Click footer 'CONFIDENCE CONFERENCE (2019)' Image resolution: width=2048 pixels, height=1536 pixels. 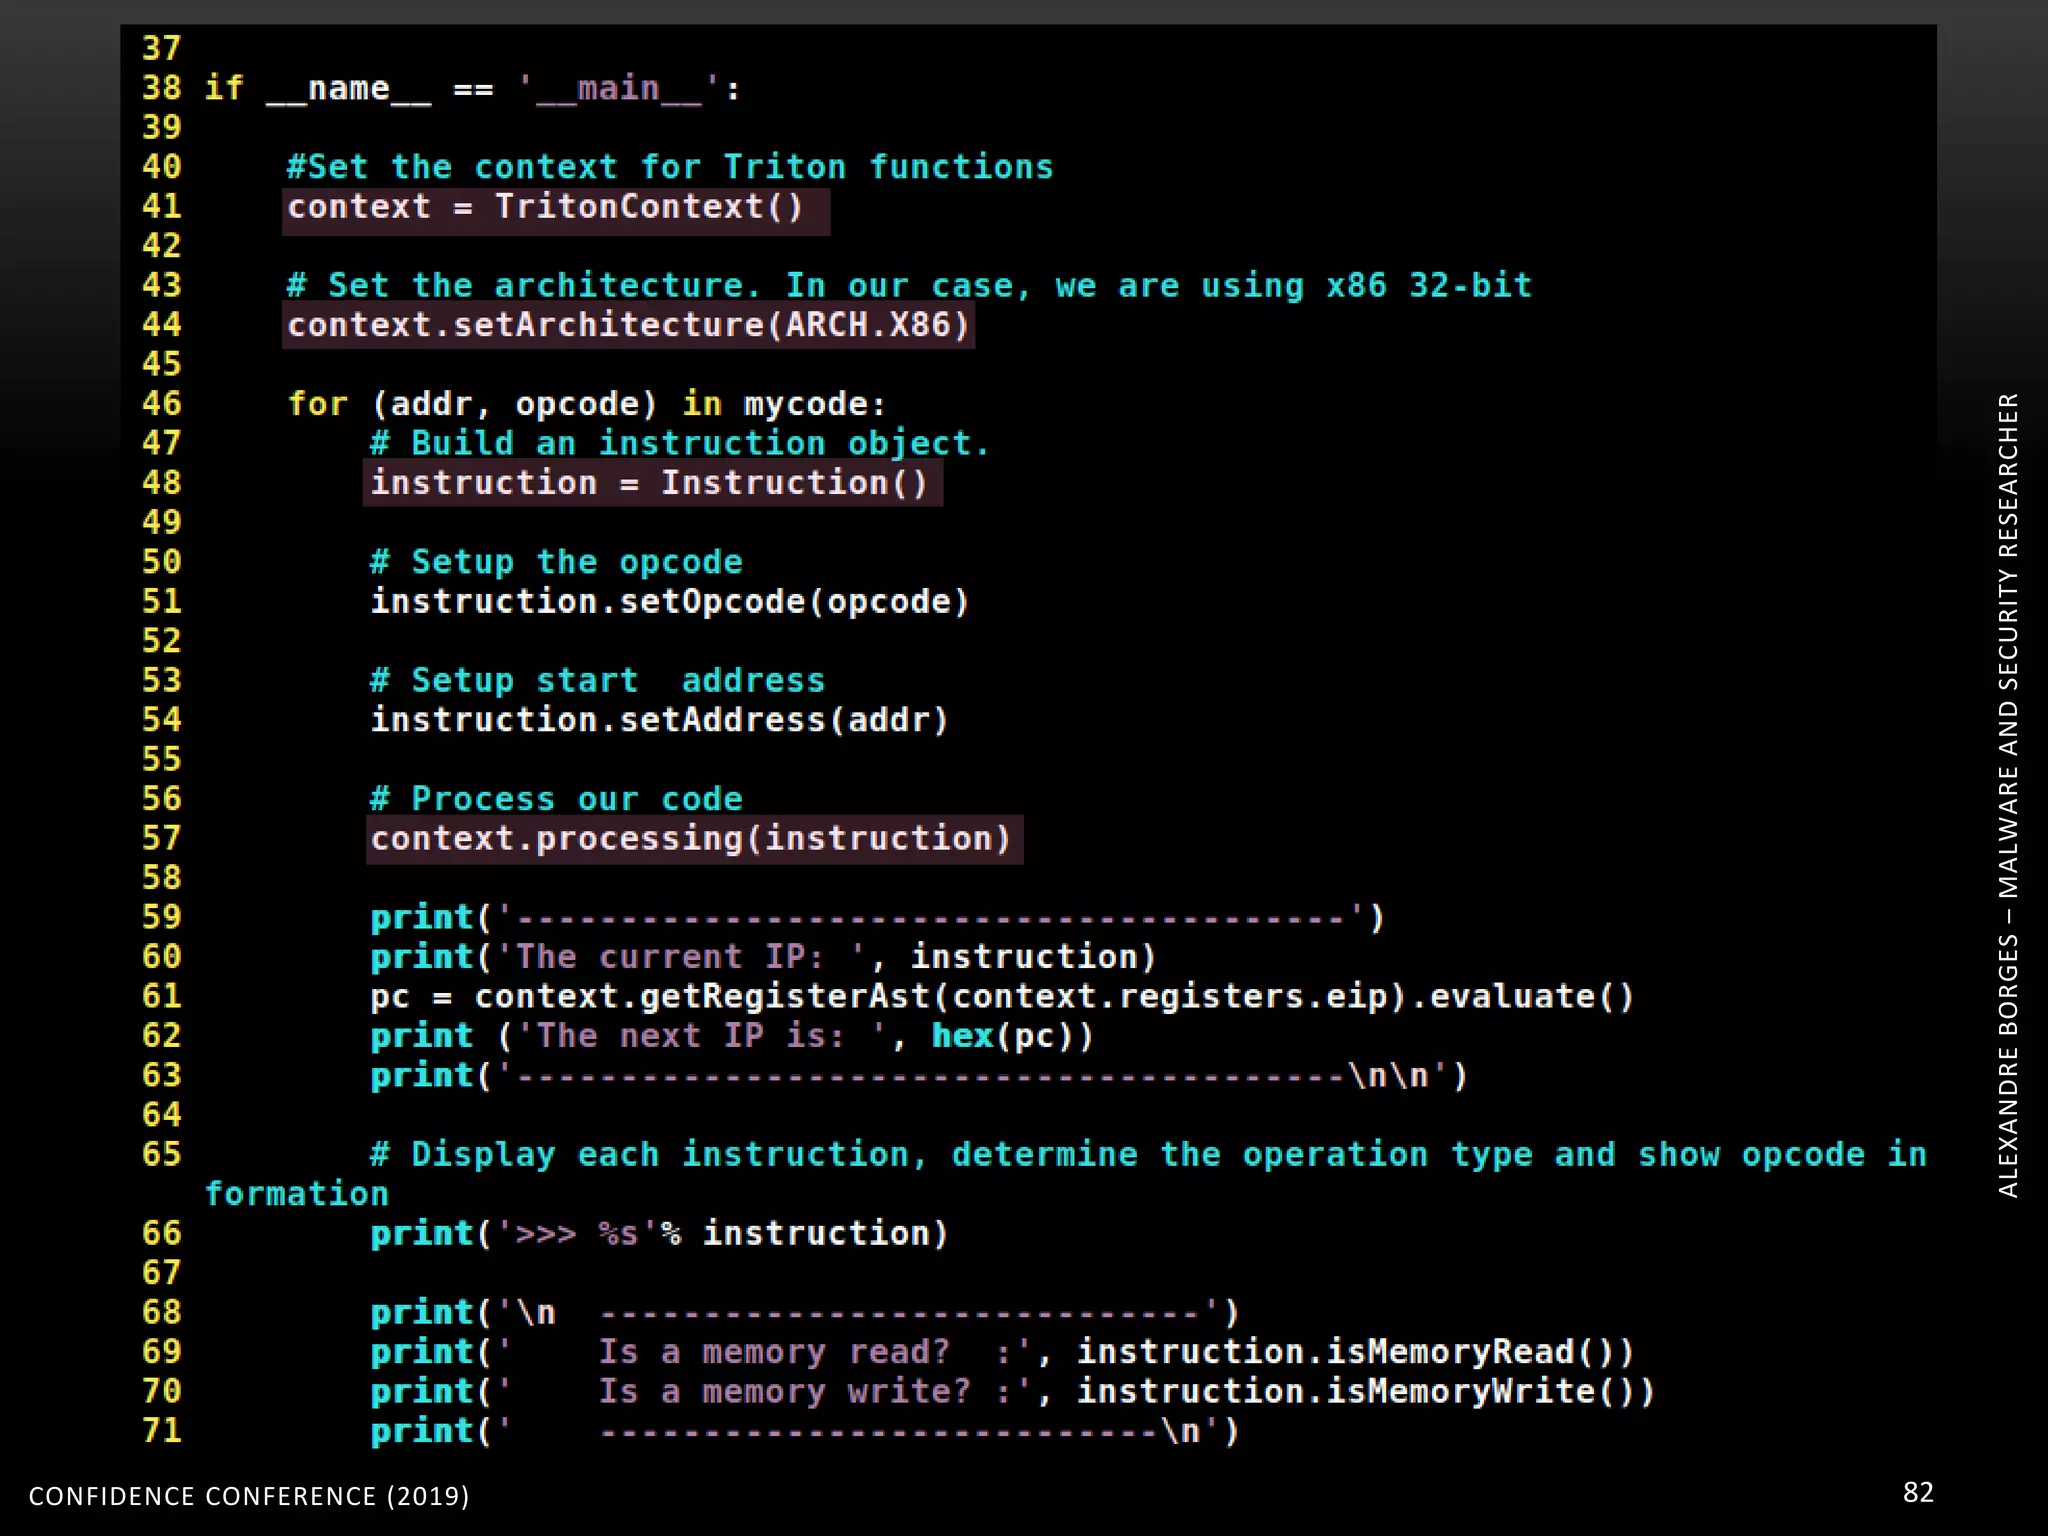click(x=249, y=1496)
